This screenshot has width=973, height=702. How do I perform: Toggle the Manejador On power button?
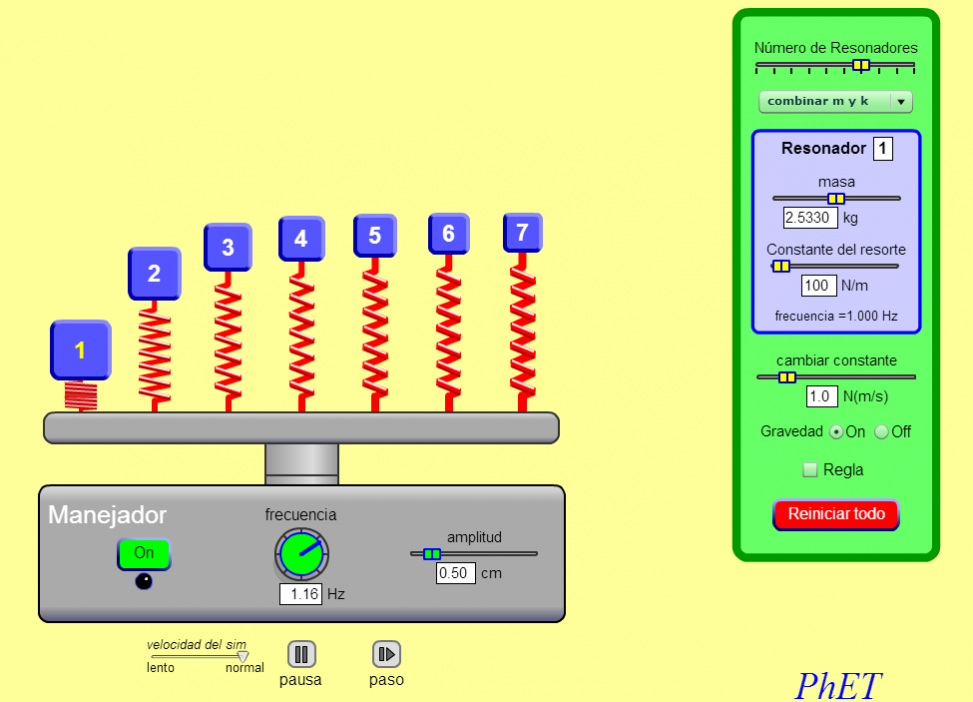click(x=144, y=553)
